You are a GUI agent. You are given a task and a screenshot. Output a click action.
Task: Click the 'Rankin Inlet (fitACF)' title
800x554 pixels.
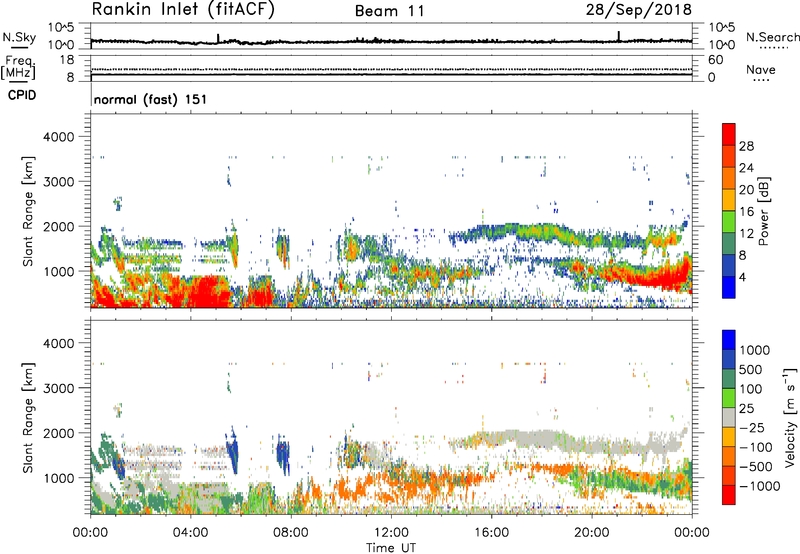183,10
